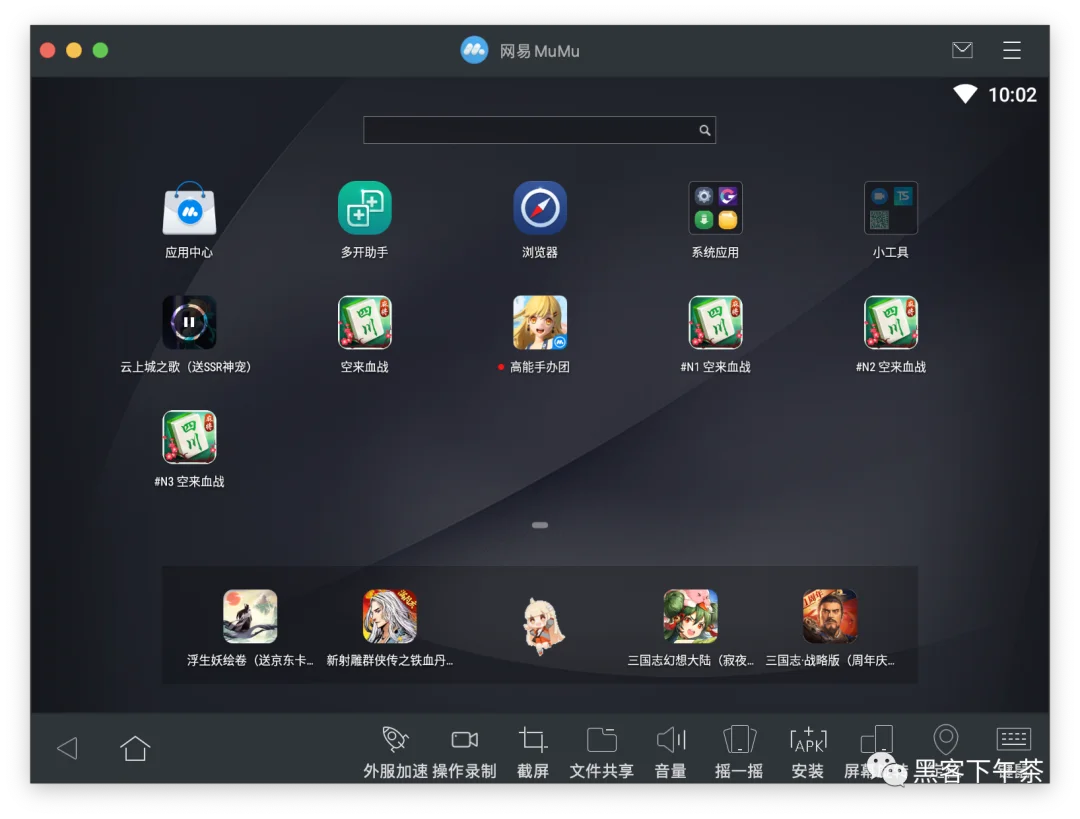Open the mail envelope in title bar
Image resolution: width=1080 pixels, height=819 pixels.
click(962, 50)
